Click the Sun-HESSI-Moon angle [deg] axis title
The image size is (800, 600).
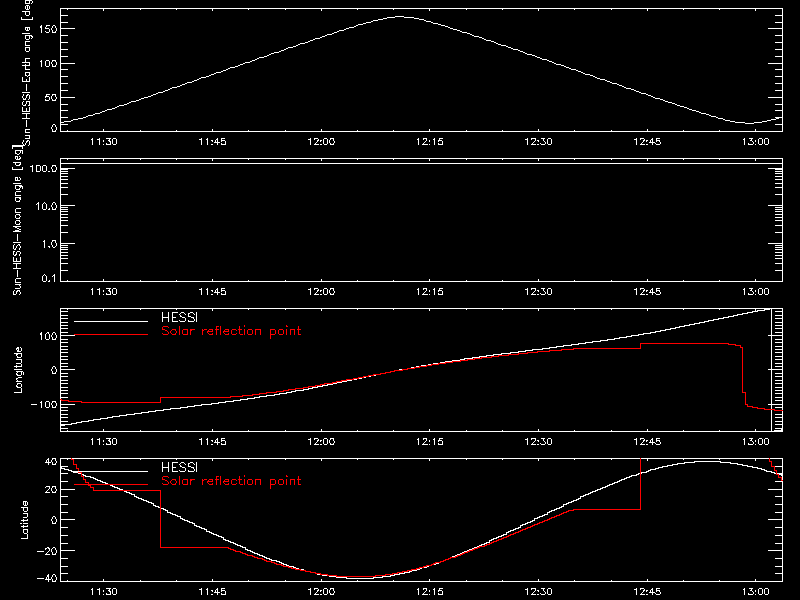coord(17,220)
